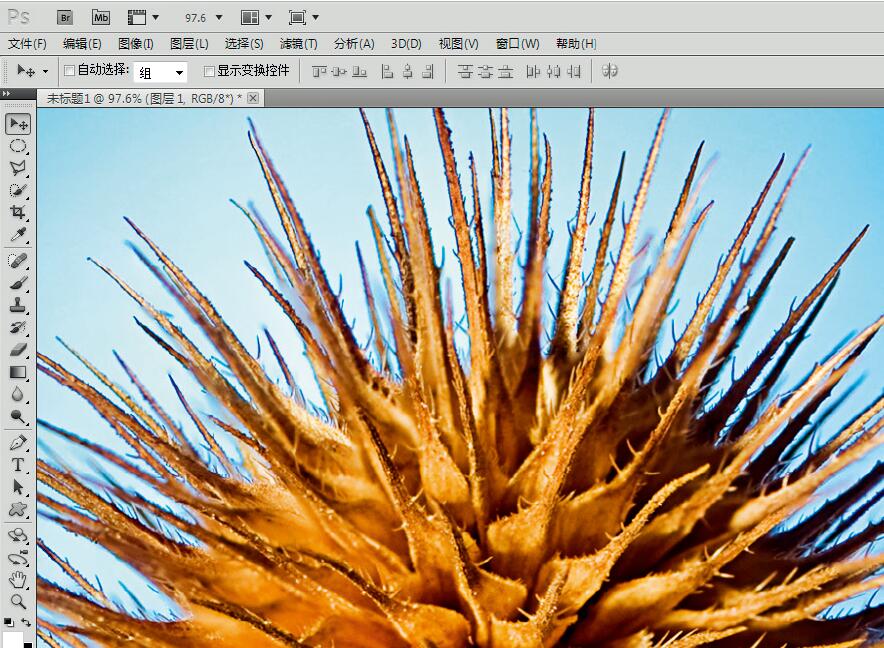Enable the 自动选择 checkbox
The image size is (884, 648).
point(70,71)
